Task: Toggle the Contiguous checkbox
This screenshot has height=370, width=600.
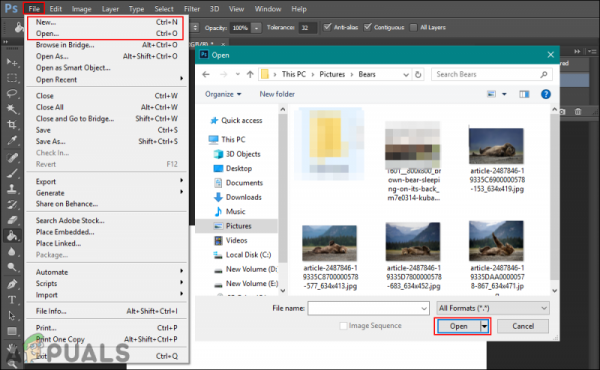Action: pyautogui.click(x=368, y=27)
